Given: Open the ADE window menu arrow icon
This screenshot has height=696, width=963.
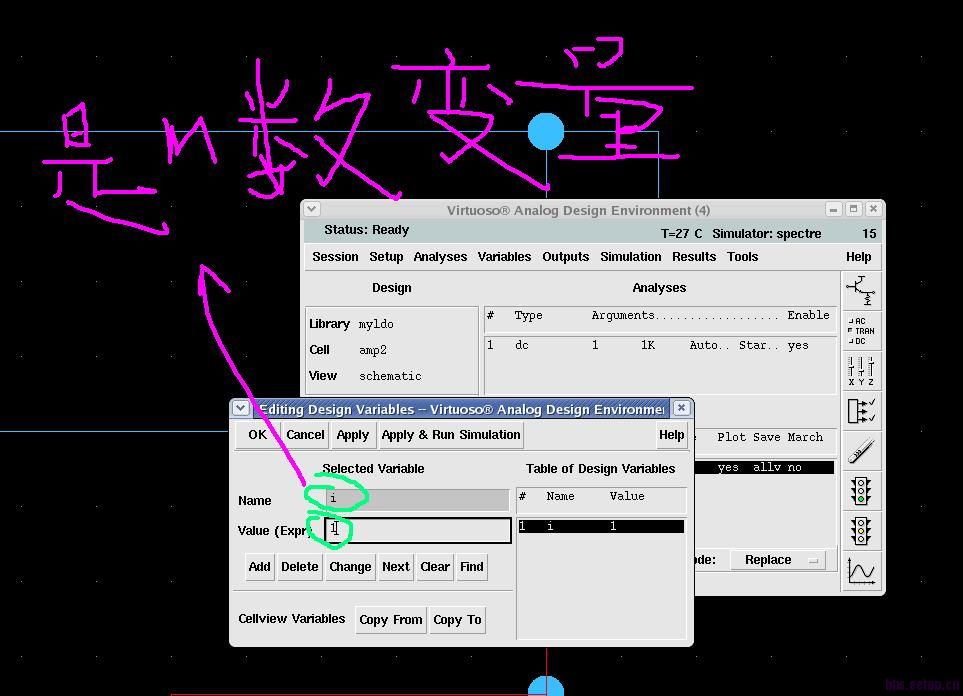Looking at the screenshot, I should pyautogui.click(x=312, y=209).
